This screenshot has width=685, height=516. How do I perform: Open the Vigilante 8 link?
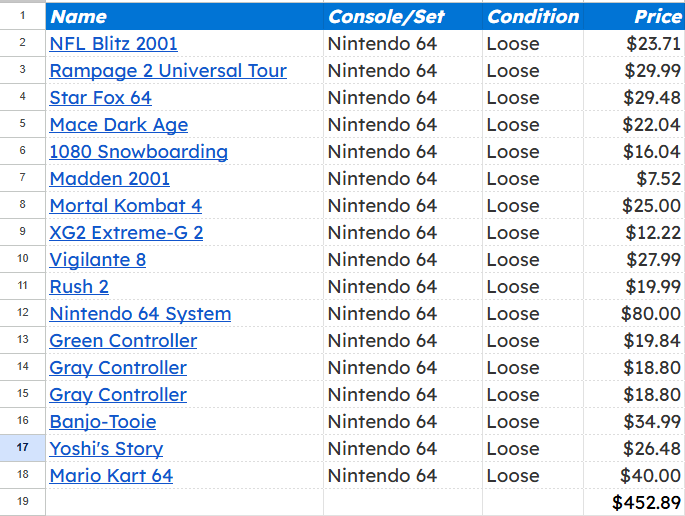[98, 260]
